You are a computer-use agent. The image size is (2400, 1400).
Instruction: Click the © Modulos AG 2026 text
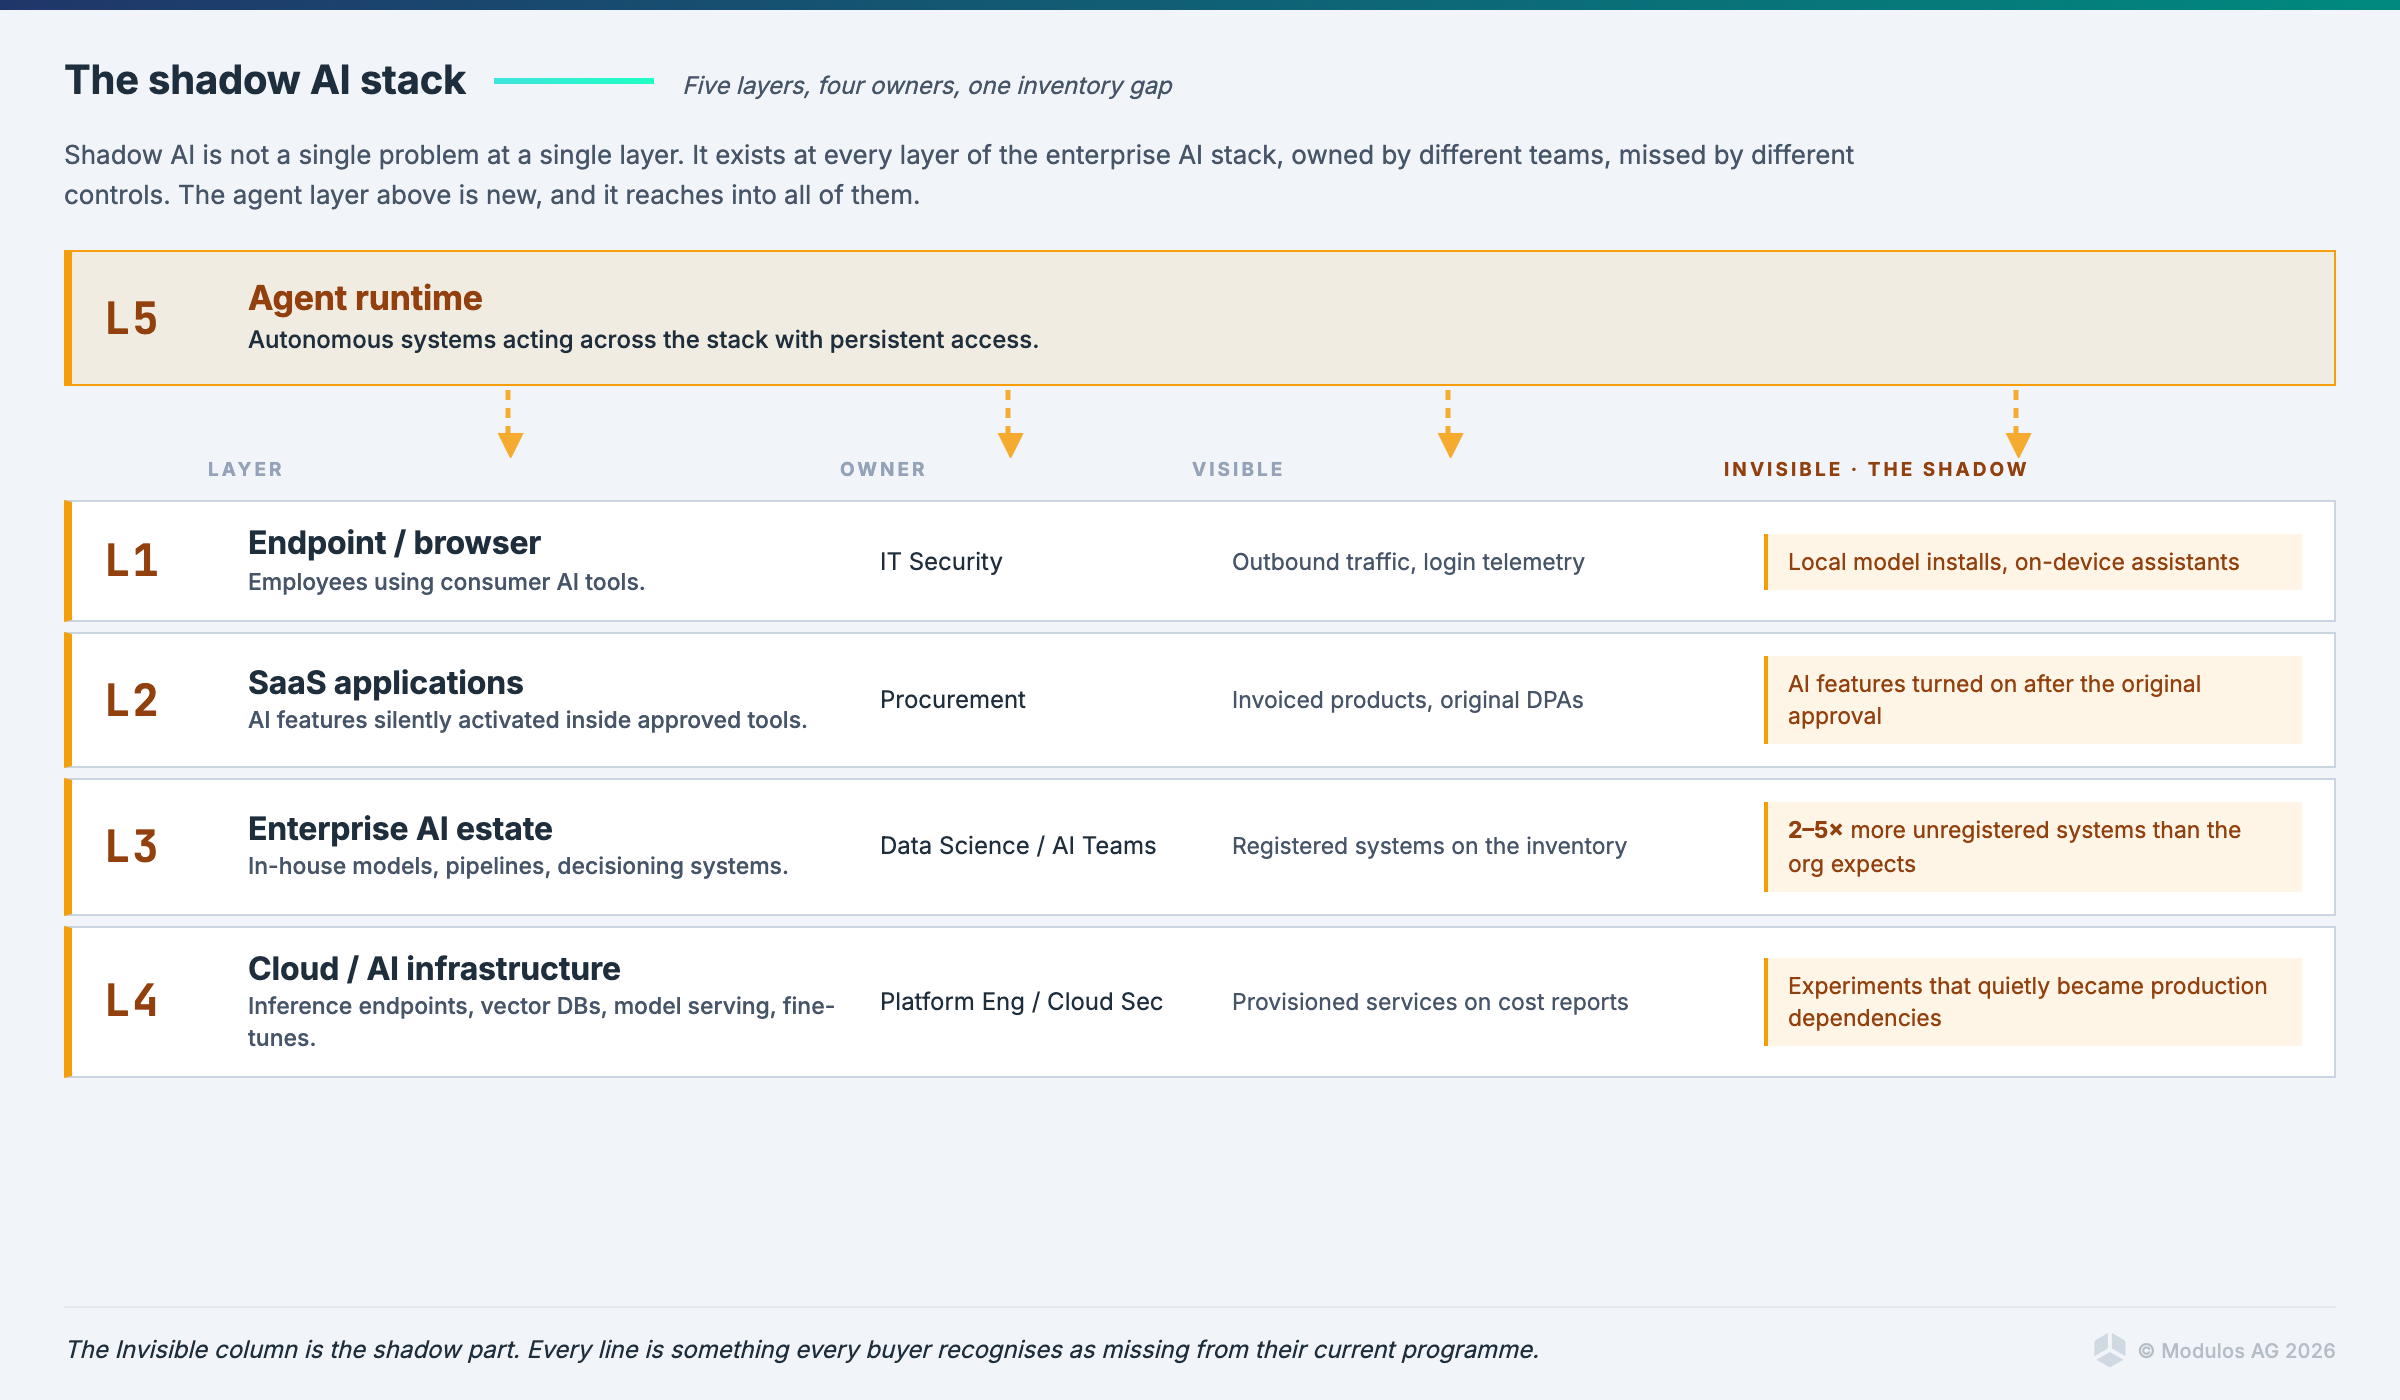click(2237, 1351)
